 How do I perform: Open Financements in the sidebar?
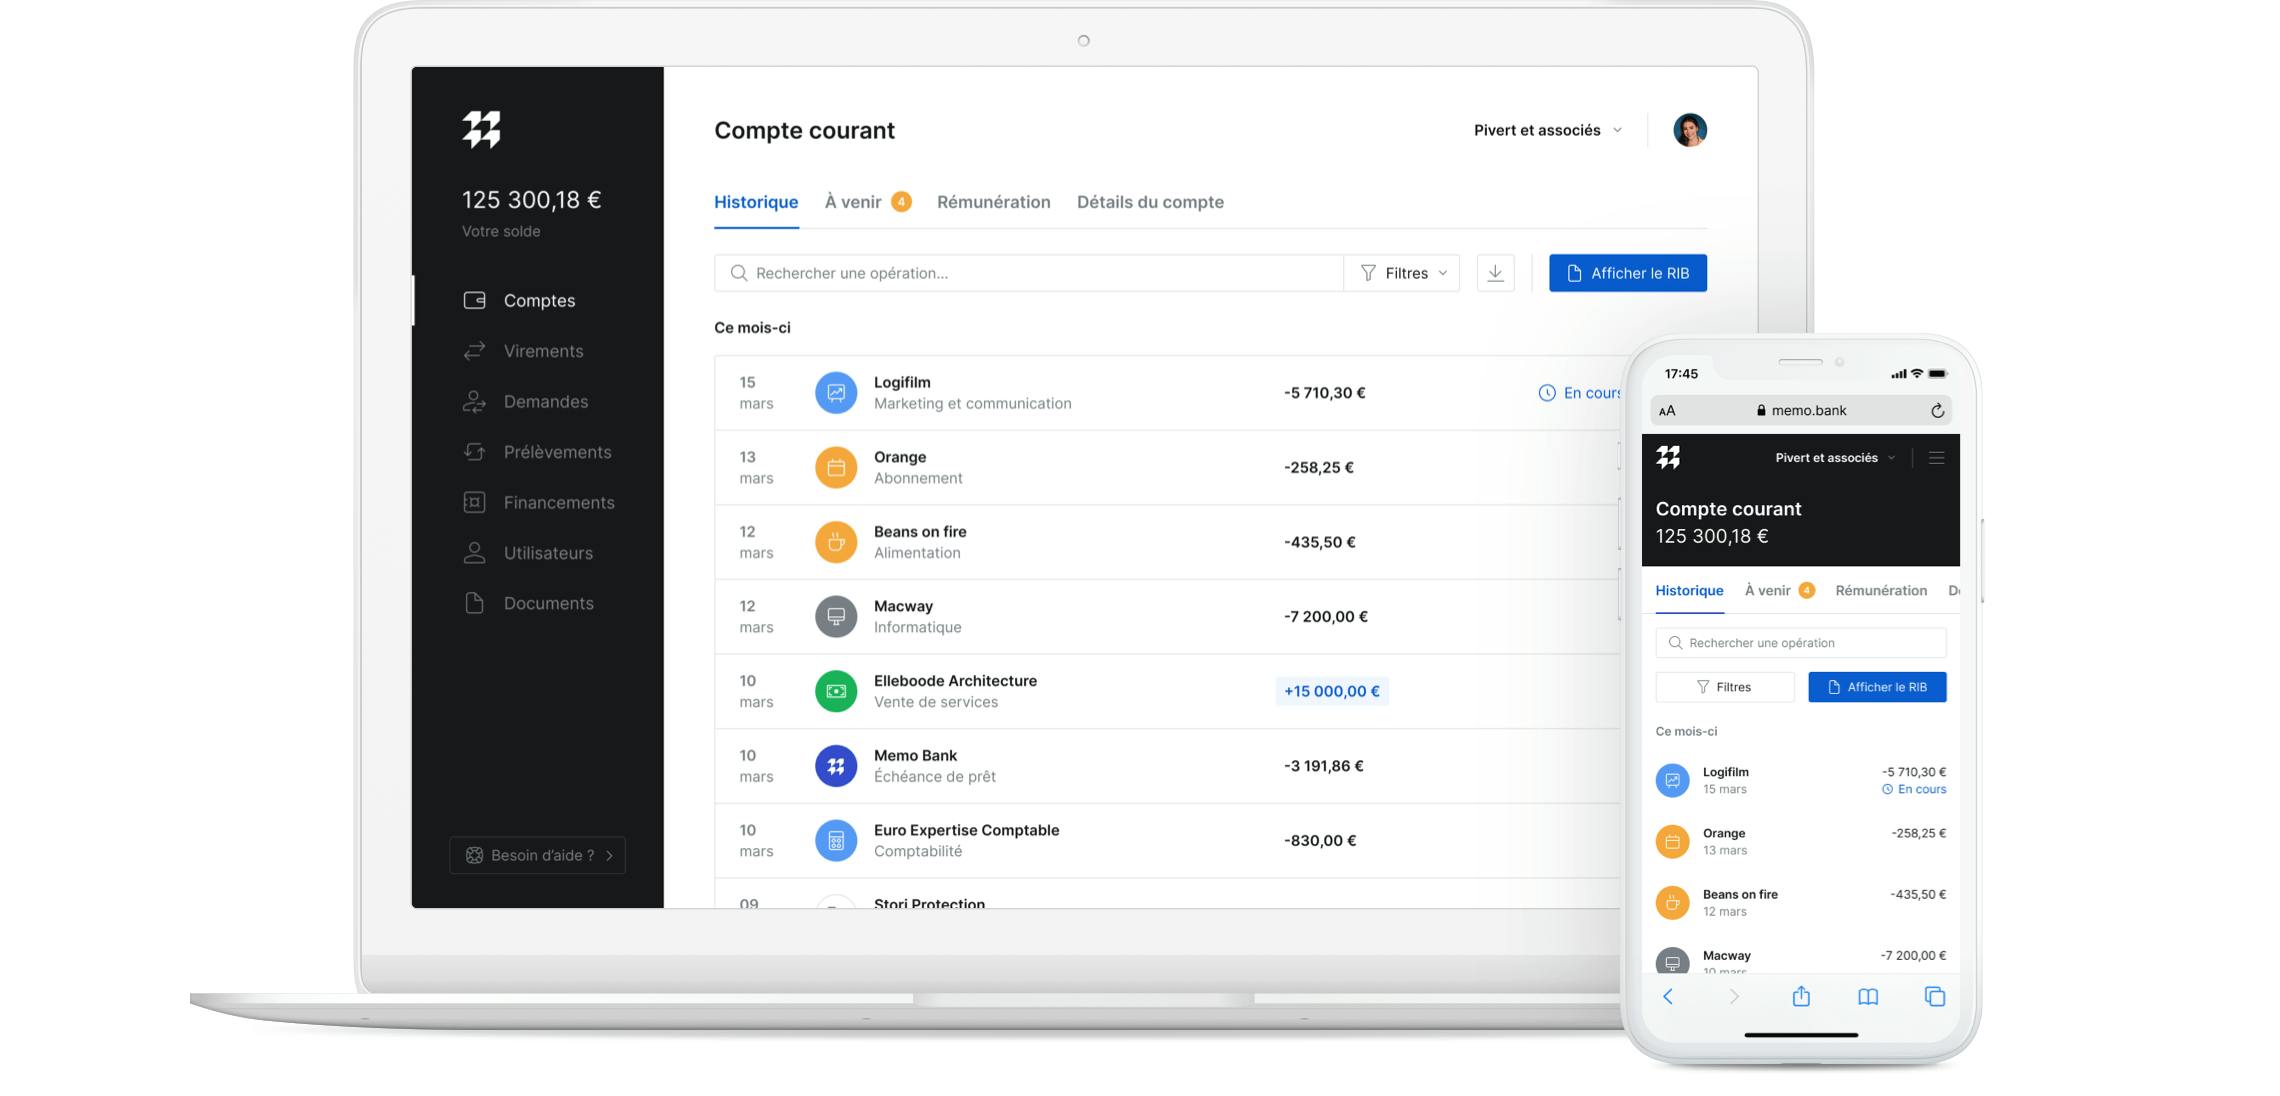538,502
